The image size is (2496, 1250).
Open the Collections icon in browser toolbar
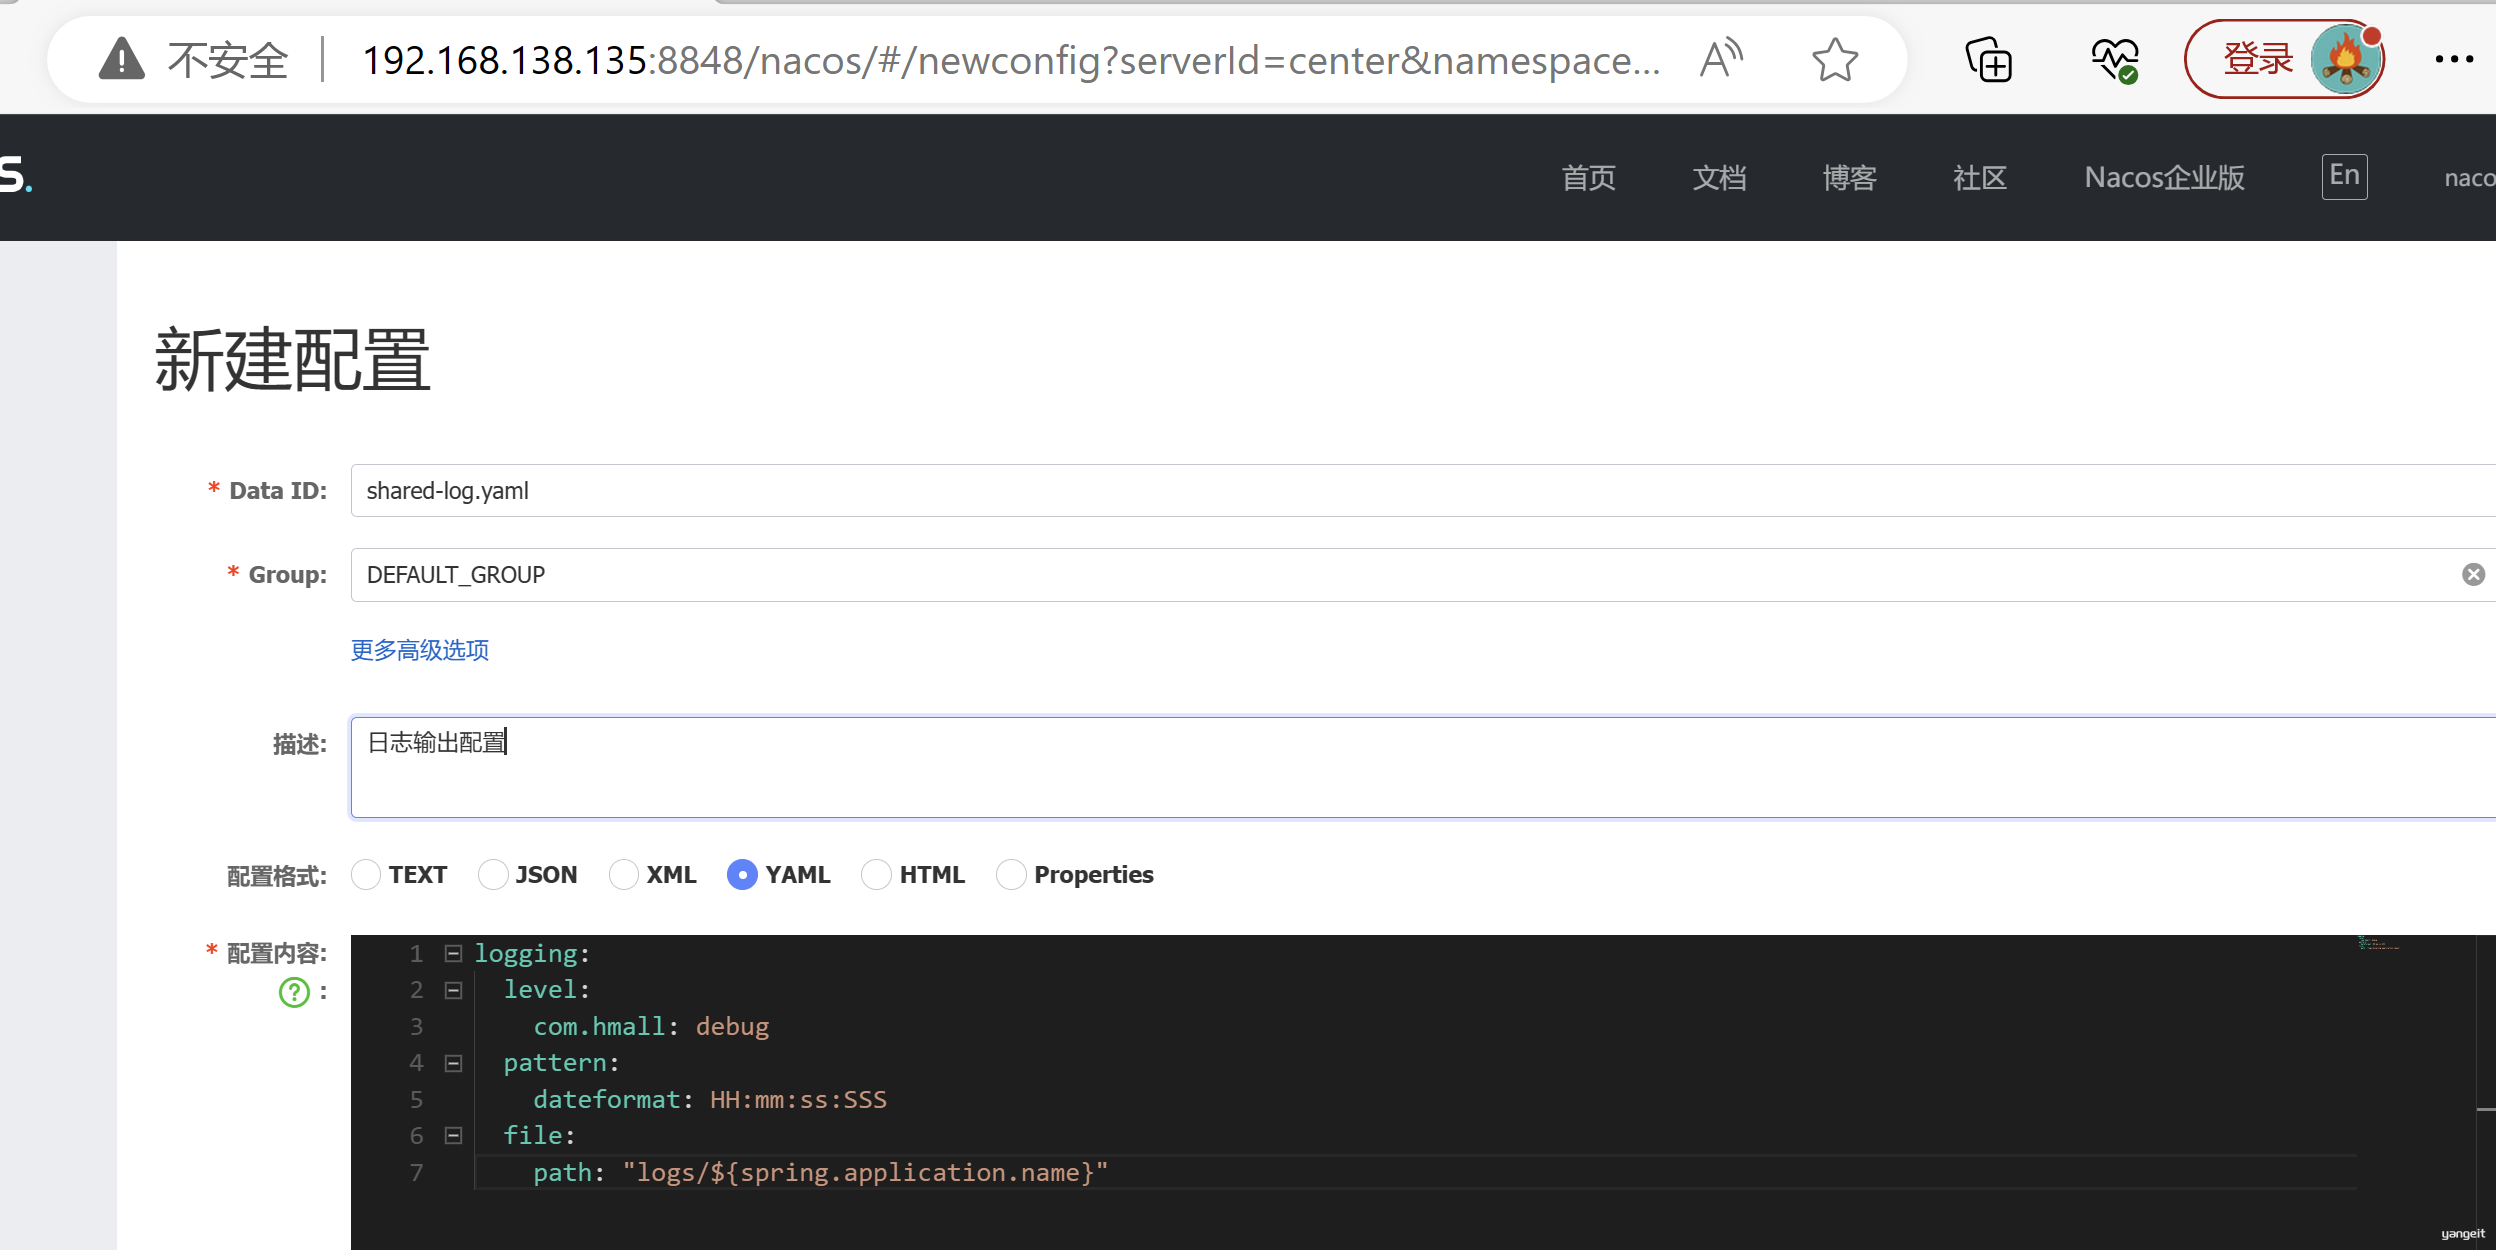click(1988, 59)
